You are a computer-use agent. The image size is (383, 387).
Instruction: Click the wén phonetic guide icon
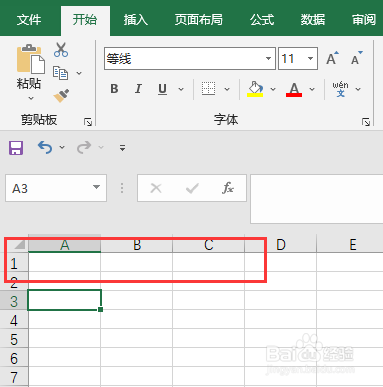click(340, 89)
